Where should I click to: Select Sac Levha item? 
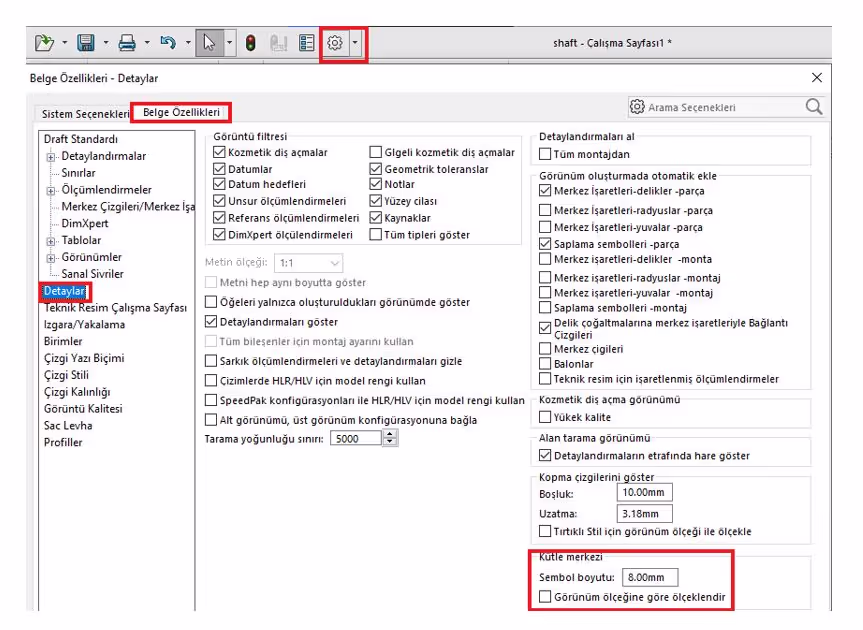tap(68, 426)
